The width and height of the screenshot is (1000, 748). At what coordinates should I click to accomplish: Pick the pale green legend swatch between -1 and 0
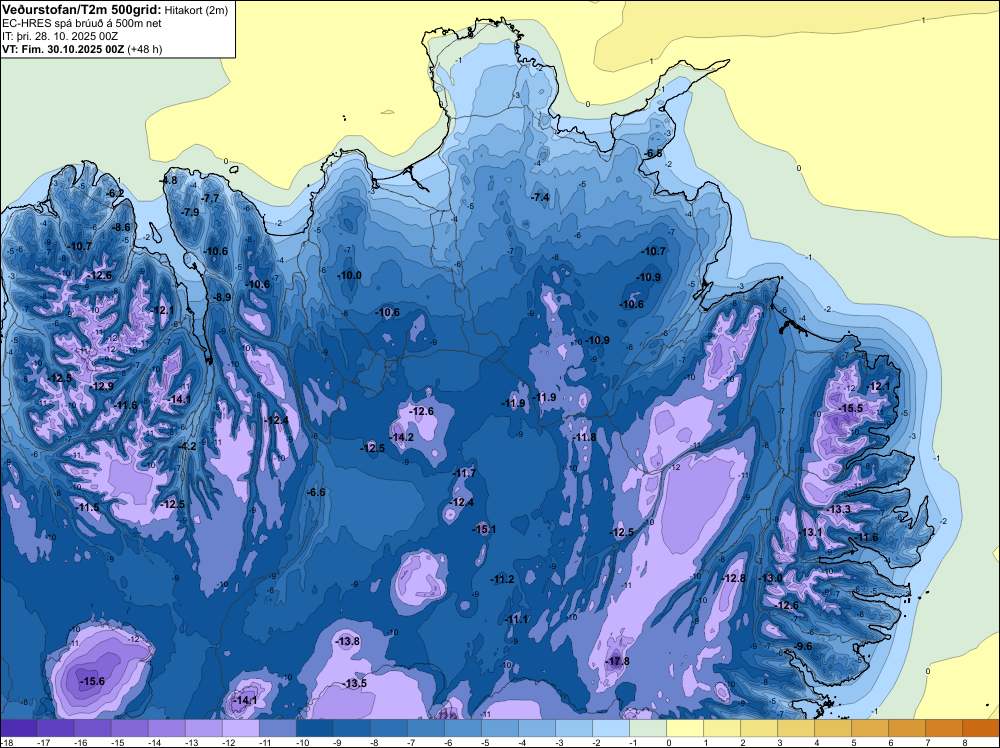click(x=648, y=728)
